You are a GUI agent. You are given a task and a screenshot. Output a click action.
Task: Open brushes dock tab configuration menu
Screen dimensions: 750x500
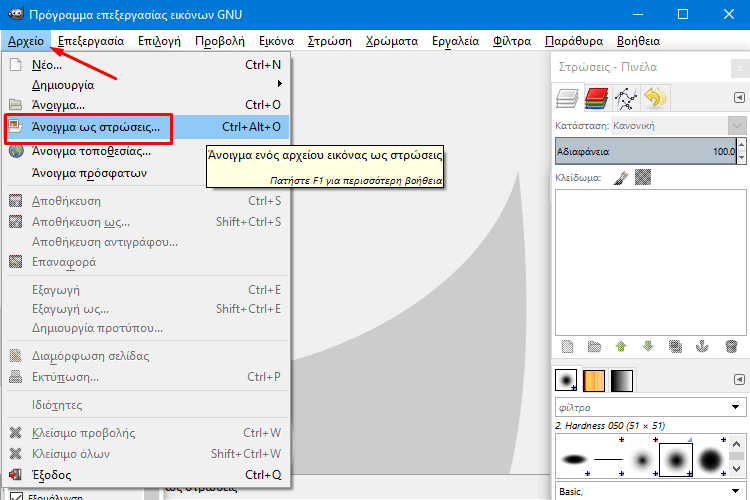[739, 379]
